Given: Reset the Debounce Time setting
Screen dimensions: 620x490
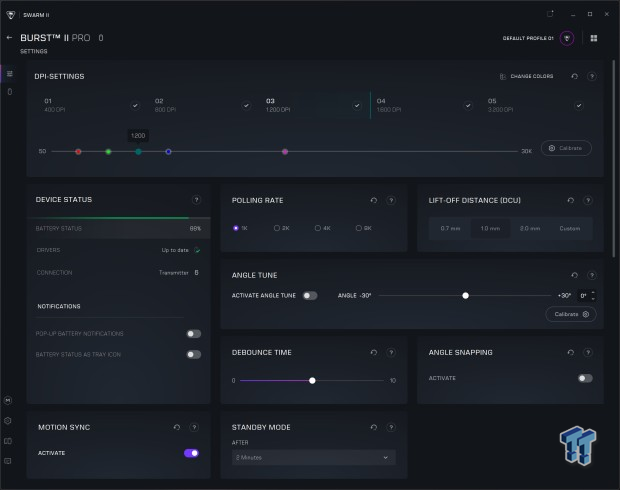Looking at the screenshot, I should click(x=373, y=352).
